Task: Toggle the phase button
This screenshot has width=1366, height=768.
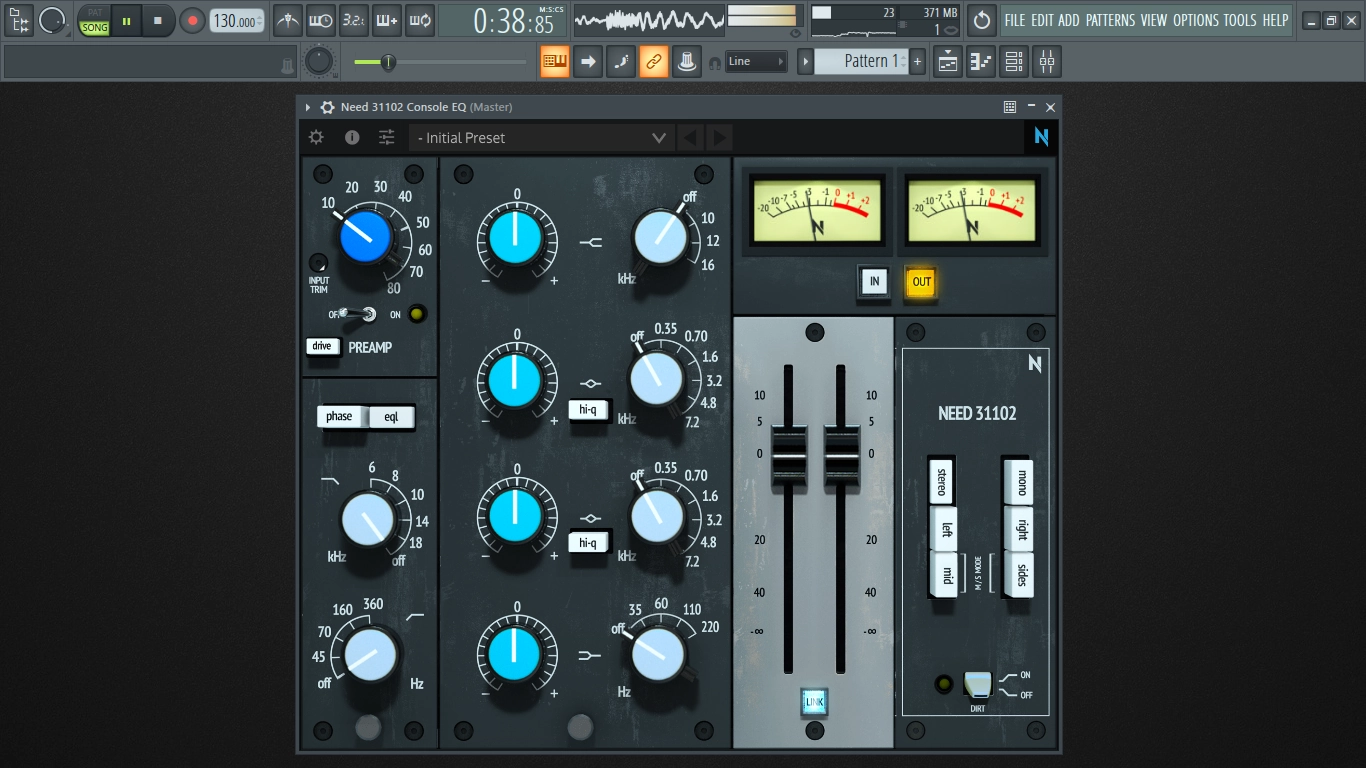Action: [x=339, y=417]
